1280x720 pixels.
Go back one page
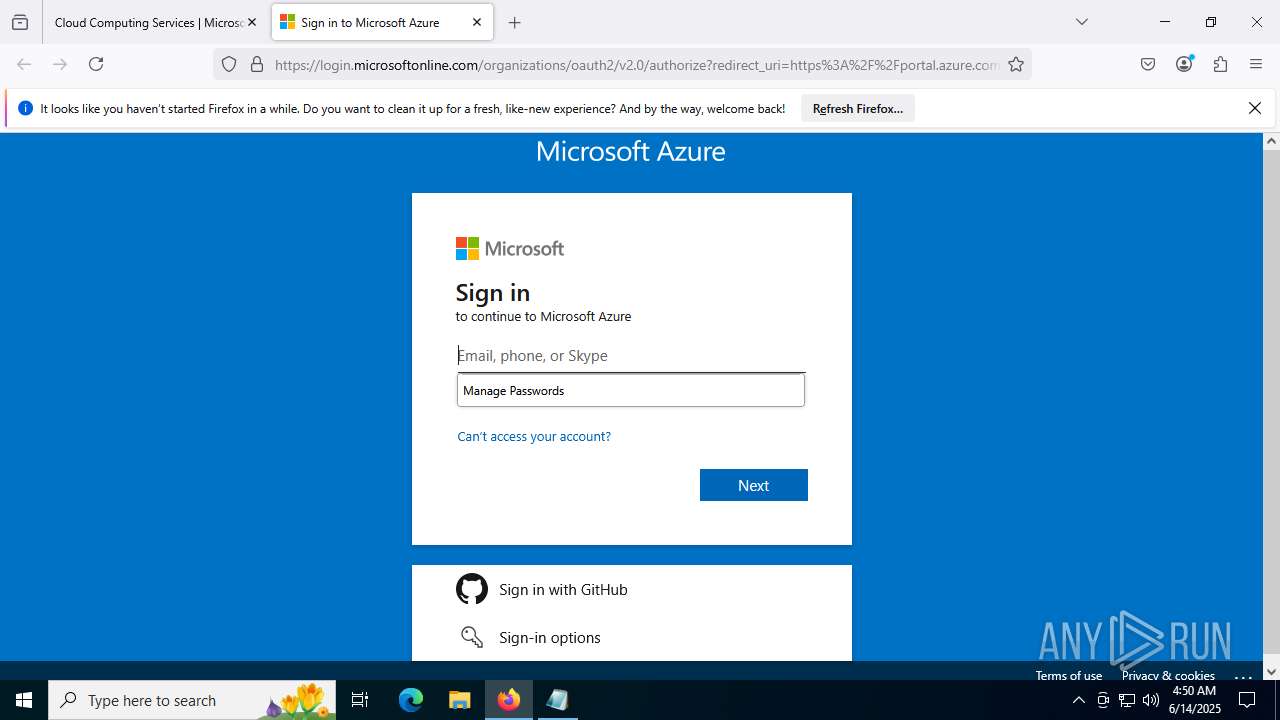coord(24,64)
